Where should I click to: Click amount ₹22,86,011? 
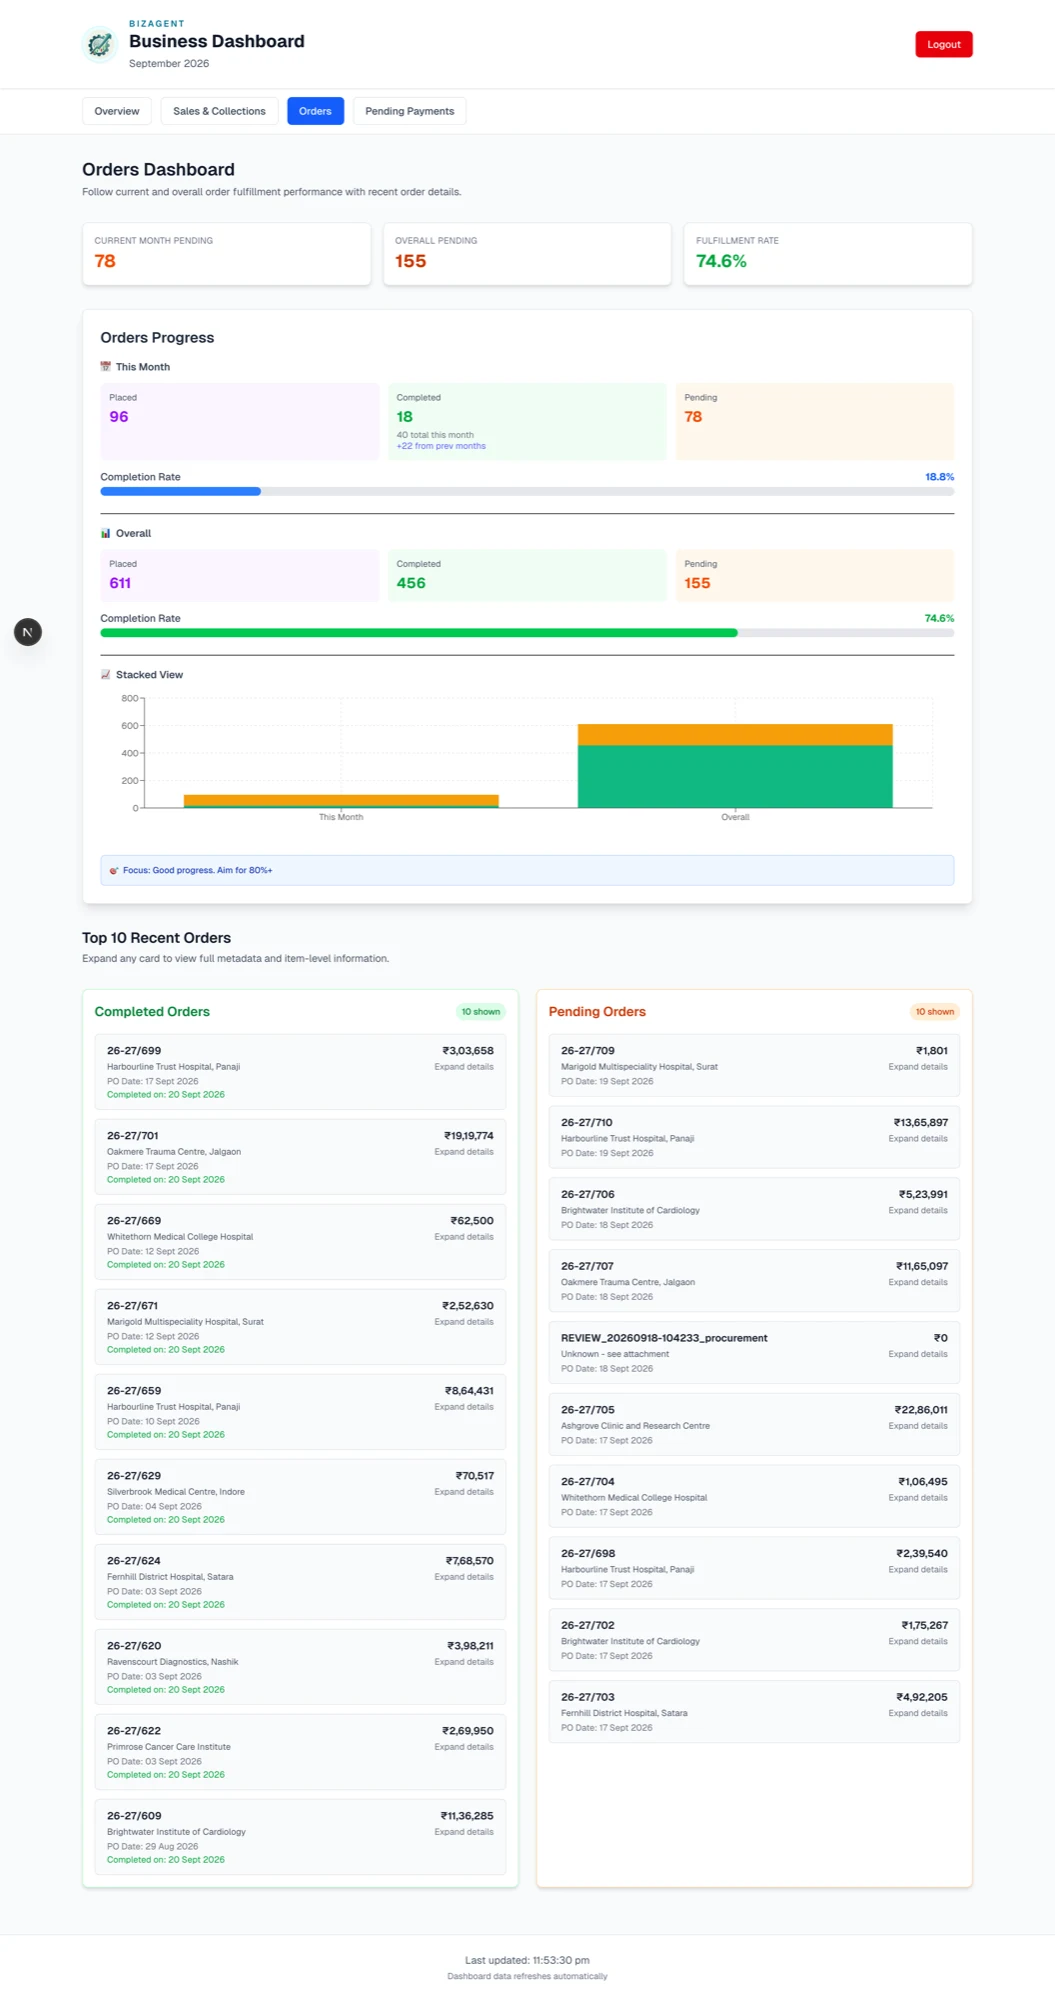point(921,1410)
